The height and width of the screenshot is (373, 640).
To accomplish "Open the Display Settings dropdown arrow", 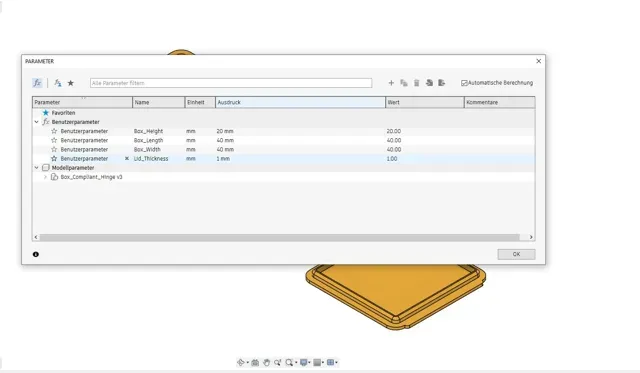I will (309, 362).
